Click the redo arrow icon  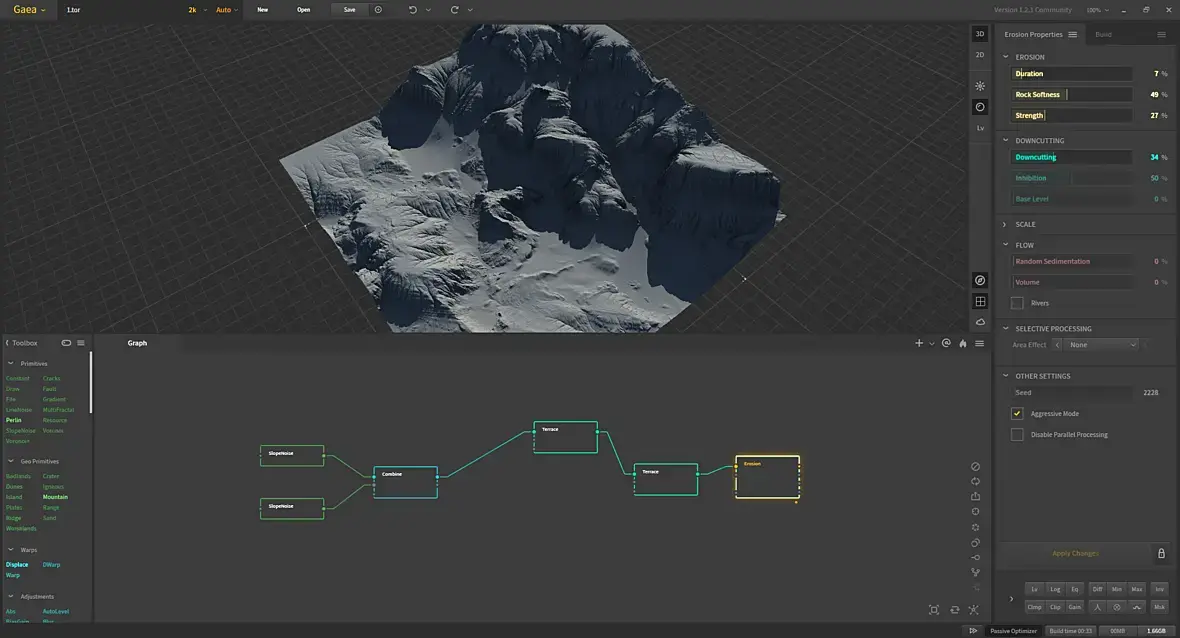(454, 10)
